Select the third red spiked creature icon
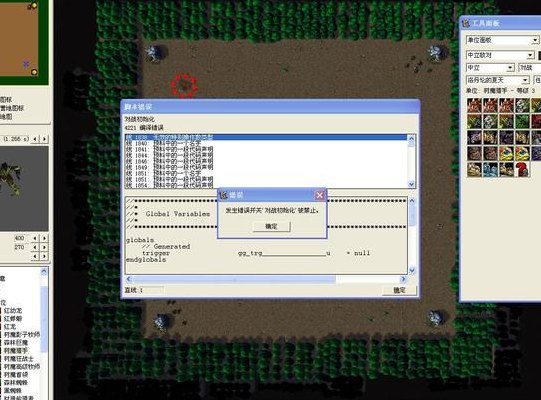541x400 pixels. 506,105
